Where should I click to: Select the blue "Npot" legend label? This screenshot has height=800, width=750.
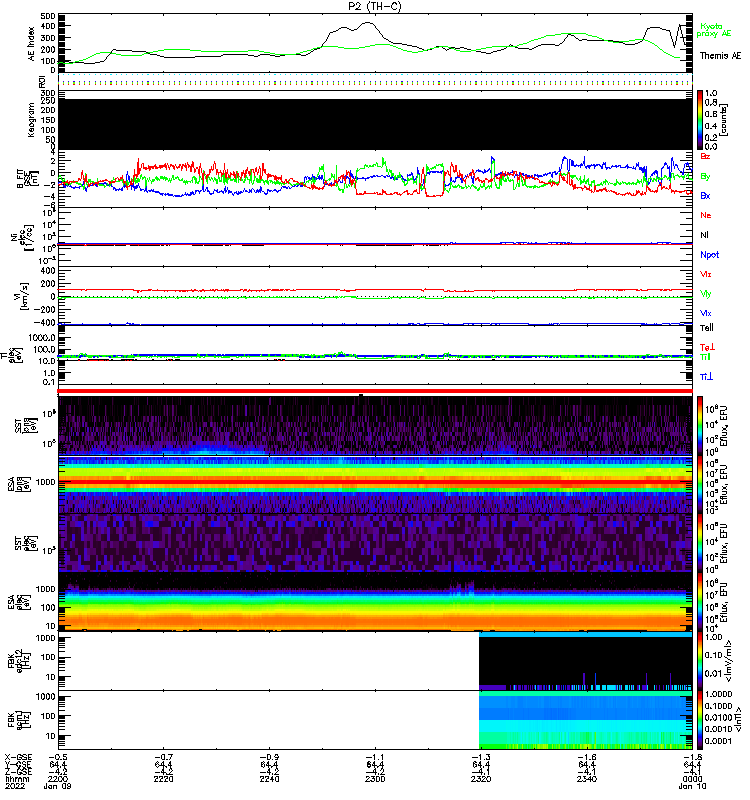tap(709, 255)
